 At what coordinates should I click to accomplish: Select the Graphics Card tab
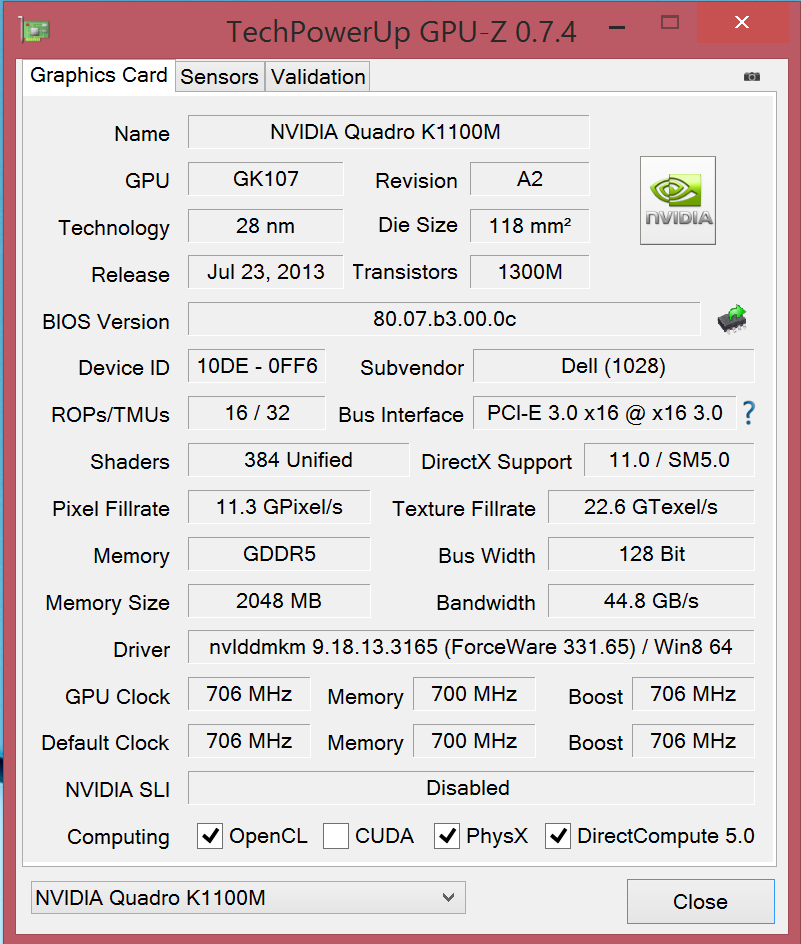click(x=99, y=76)
